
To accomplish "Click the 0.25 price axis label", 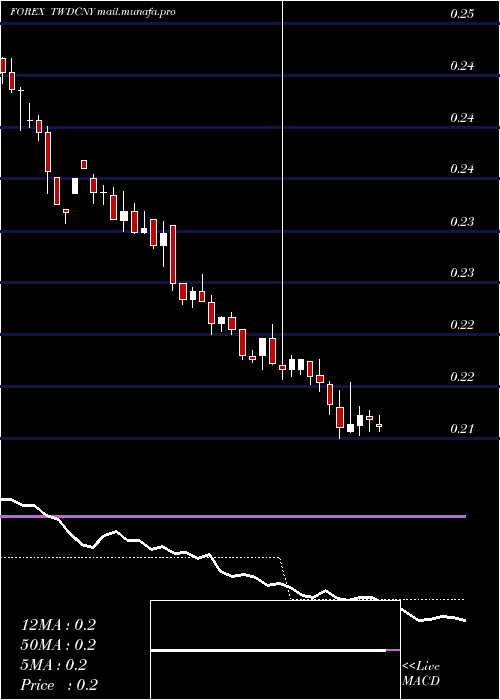I will pyautogui.click(x=462, y=14).
